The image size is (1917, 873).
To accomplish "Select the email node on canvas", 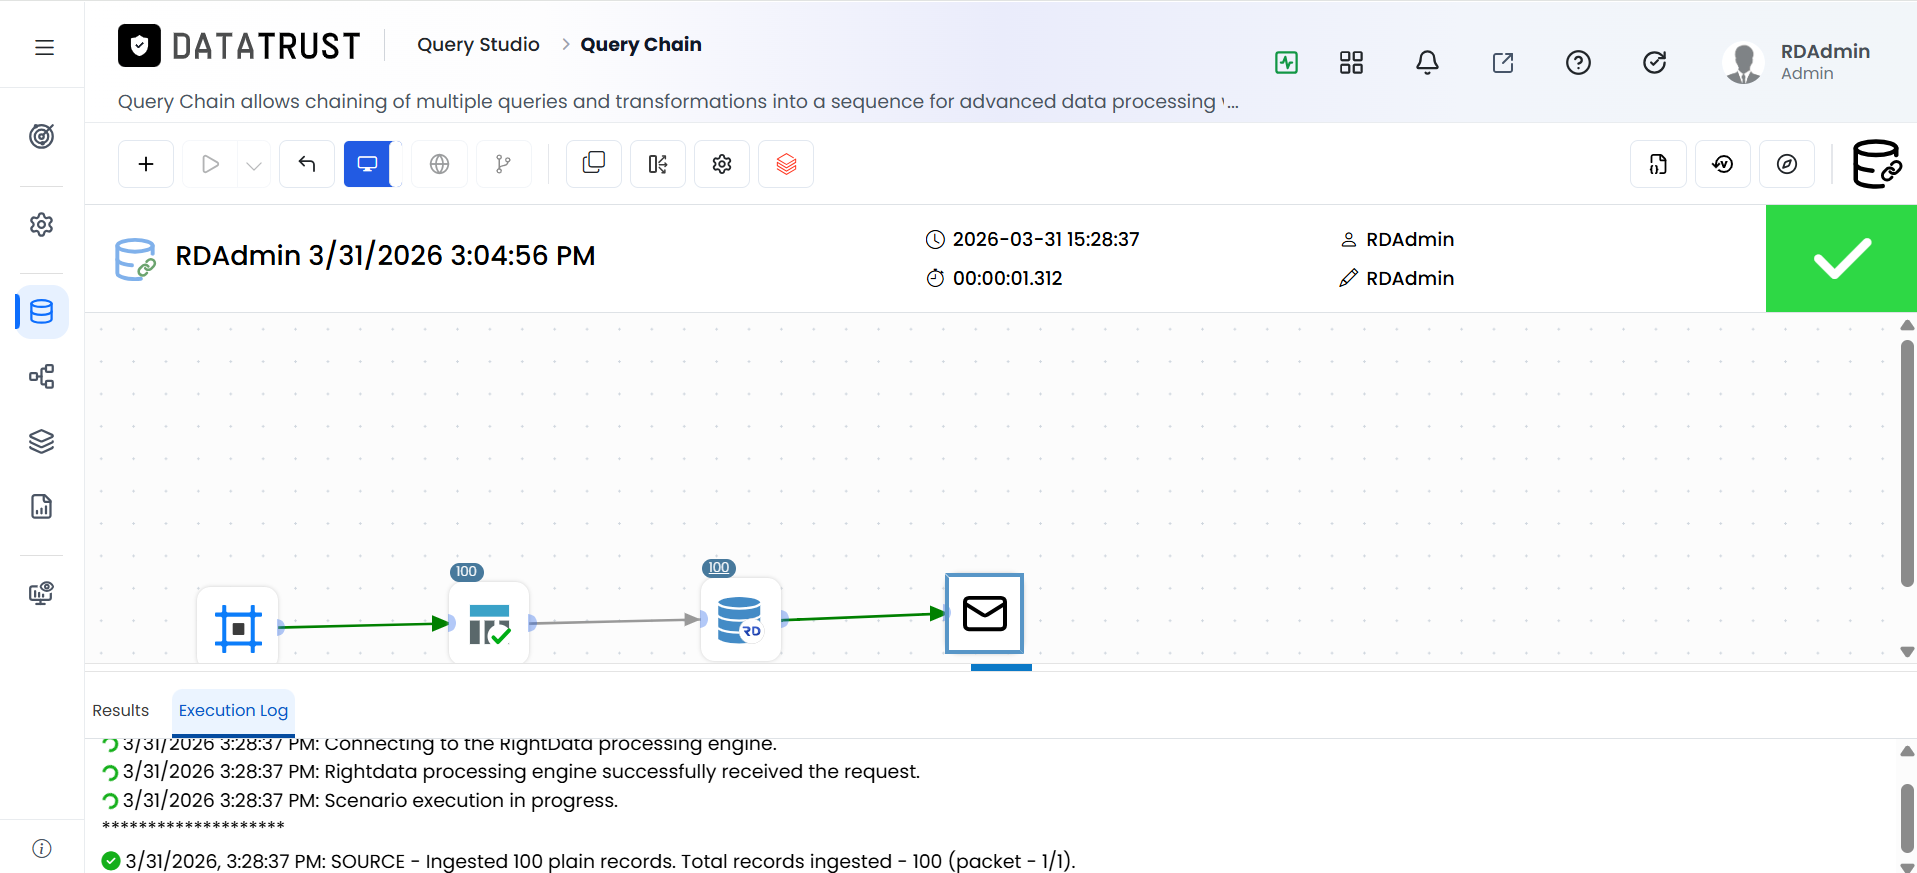I will click(x=985, y=613).
